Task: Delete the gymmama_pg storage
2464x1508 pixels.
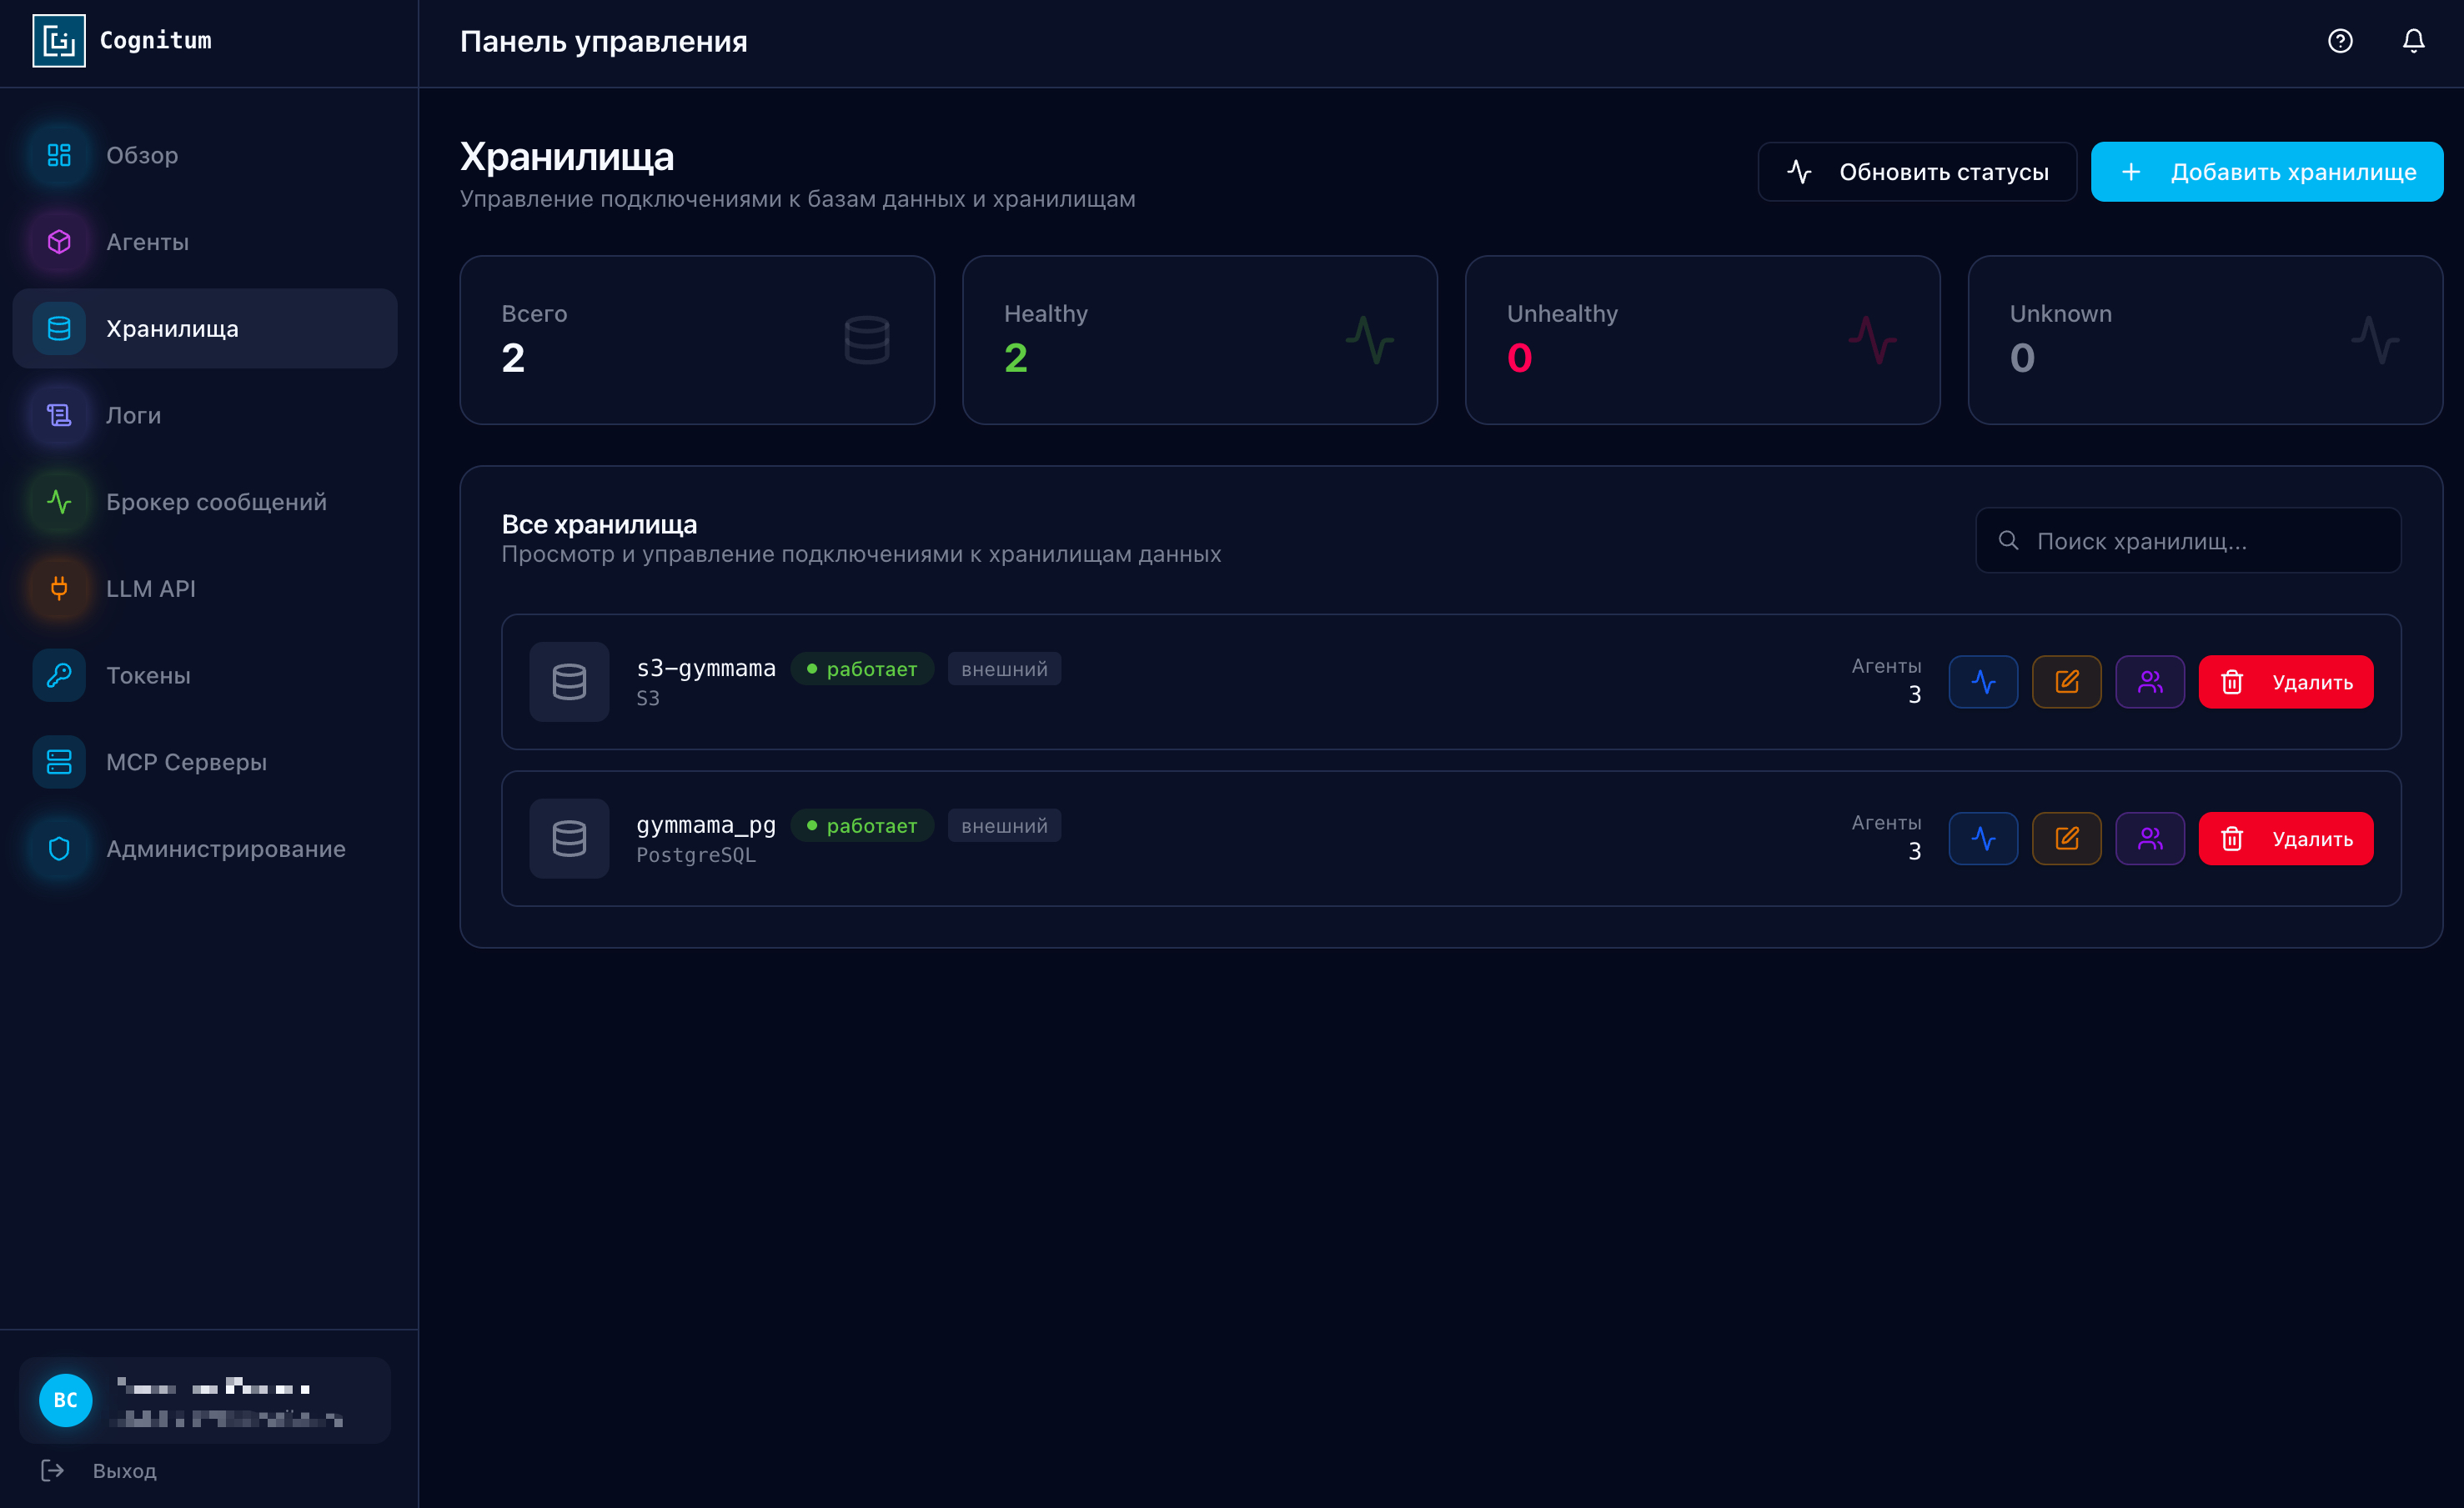Action: click(2285, 838)
